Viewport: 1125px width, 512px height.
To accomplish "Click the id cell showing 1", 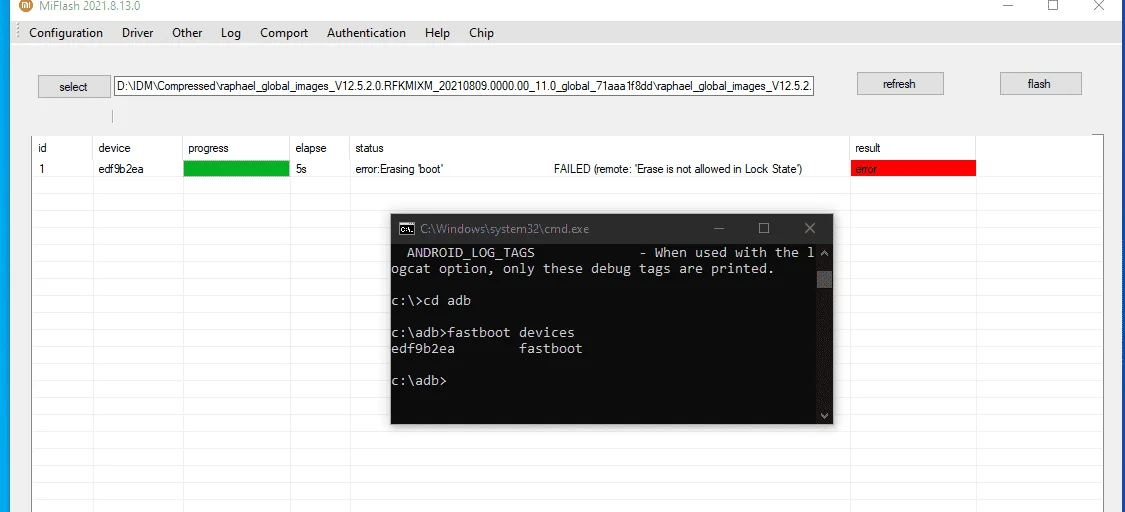I will [42, 169].
